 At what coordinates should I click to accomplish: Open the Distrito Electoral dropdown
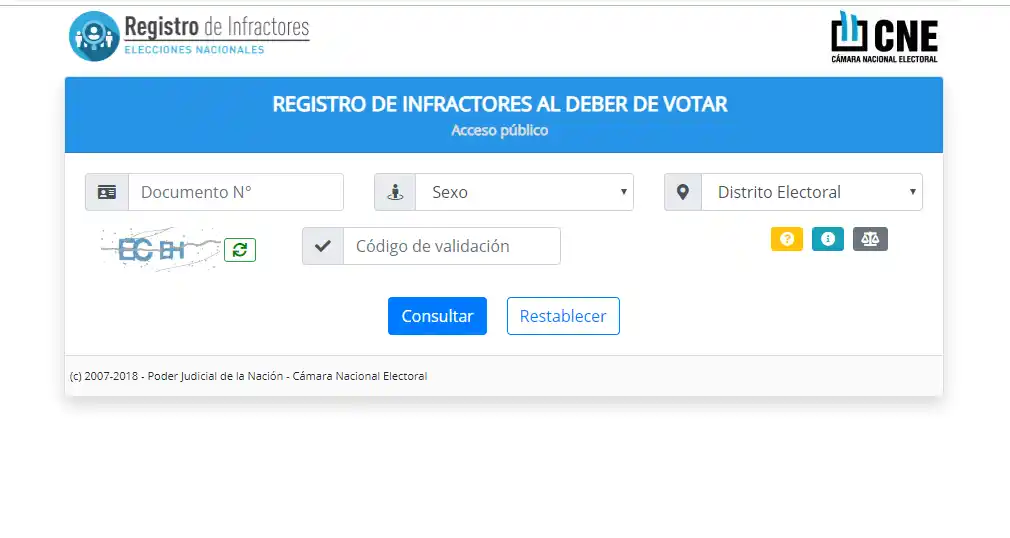(812, 192)
